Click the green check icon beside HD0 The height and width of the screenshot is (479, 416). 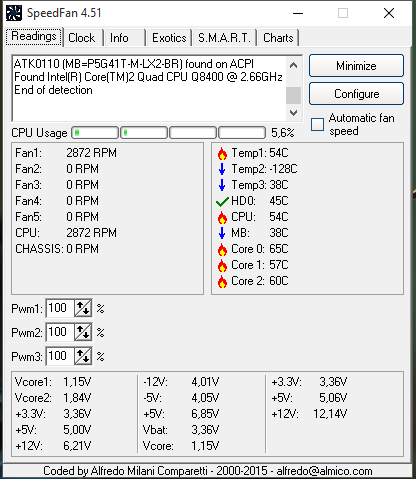click(222, 201)
